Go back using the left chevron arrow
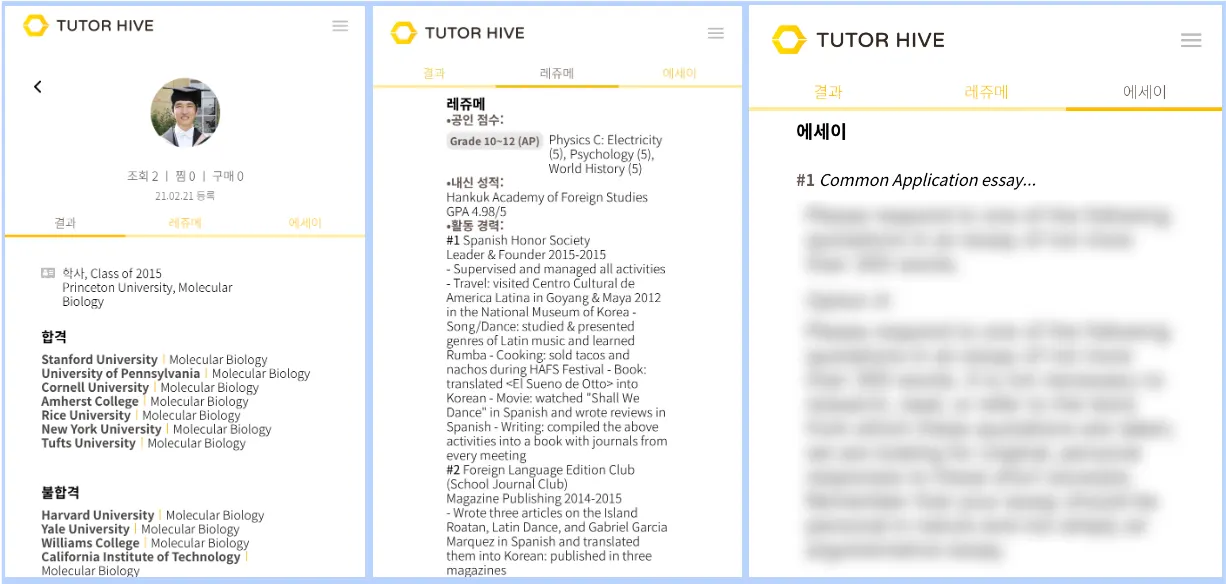This screenshot has height=584, width=1226. (x=38, y=87)
